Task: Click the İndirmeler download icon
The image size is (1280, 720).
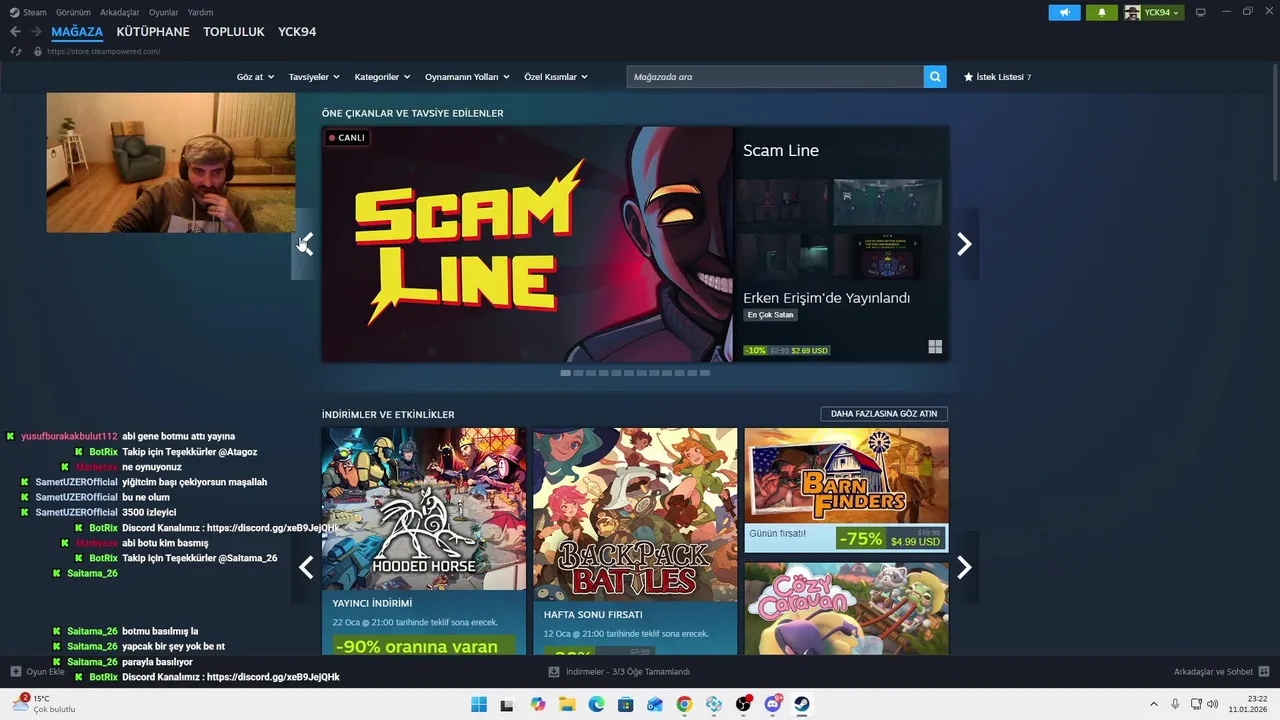Action: point(554,672)
